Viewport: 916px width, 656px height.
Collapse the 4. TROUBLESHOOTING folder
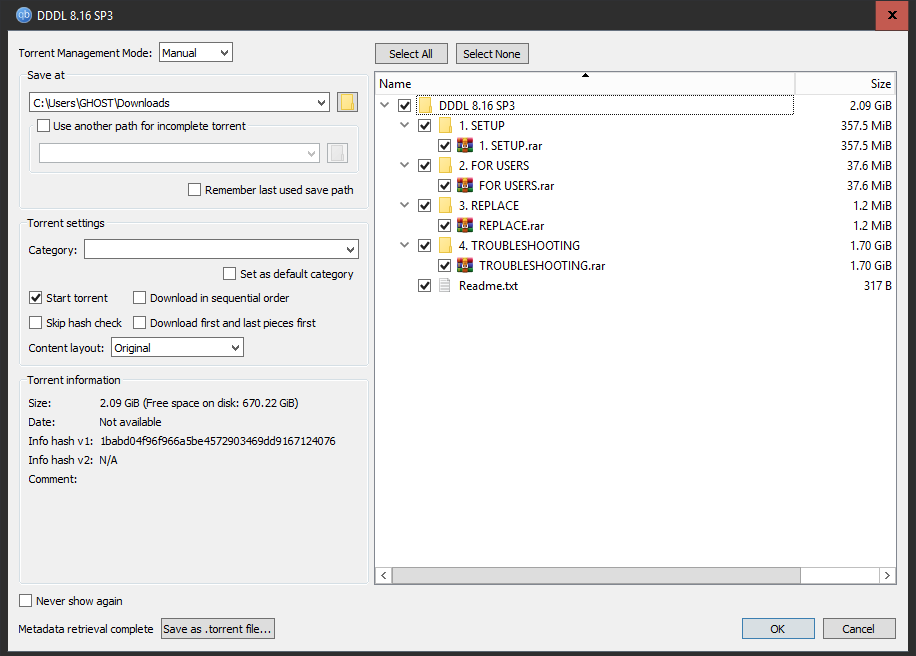coord(405,246)
